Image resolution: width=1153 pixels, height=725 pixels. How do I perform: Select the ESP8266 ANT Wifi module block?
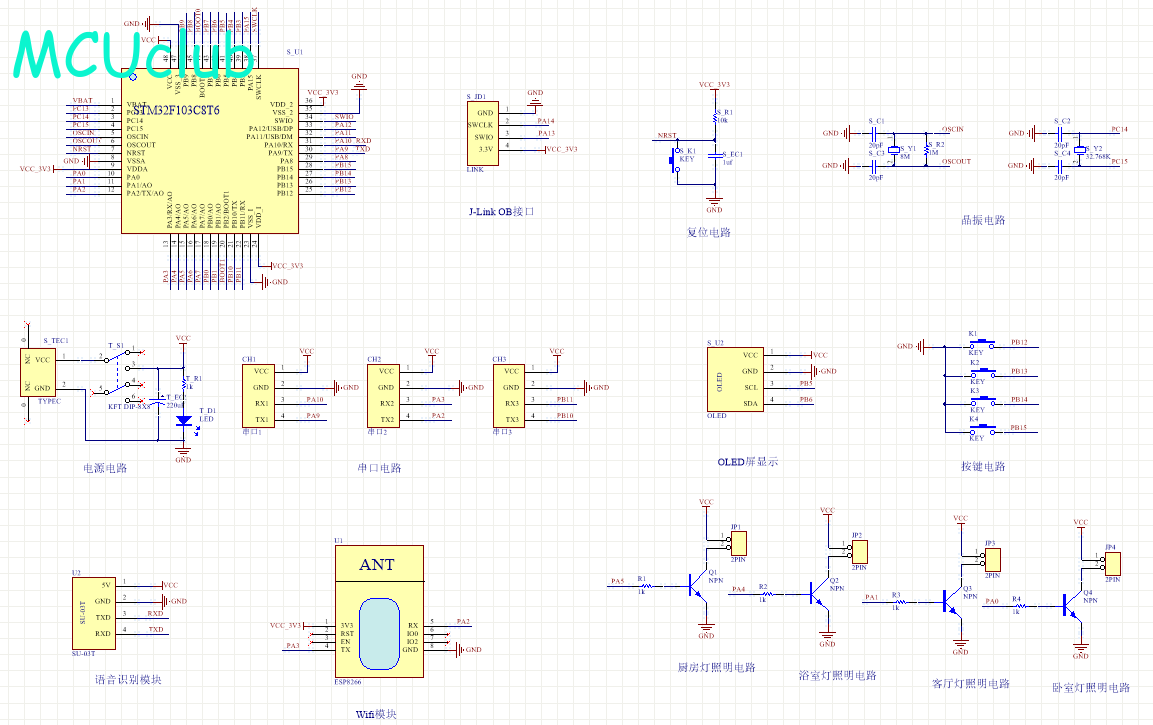pyautogui.click(x=379, y=611)
